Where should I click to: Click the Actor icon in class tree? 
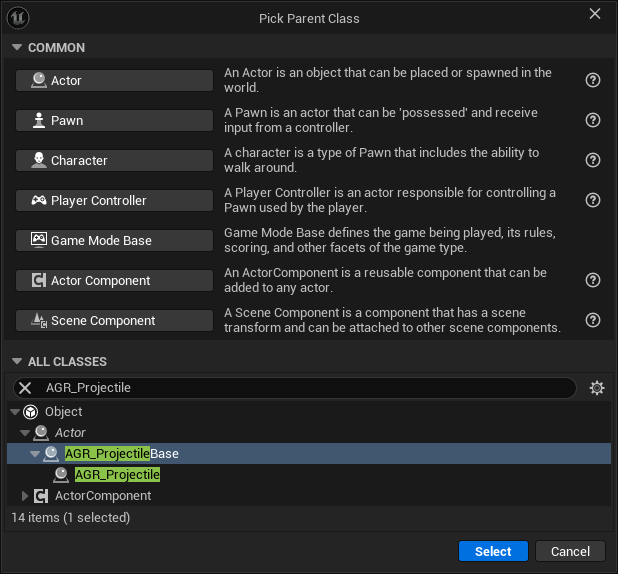click(x=41, y=433)
